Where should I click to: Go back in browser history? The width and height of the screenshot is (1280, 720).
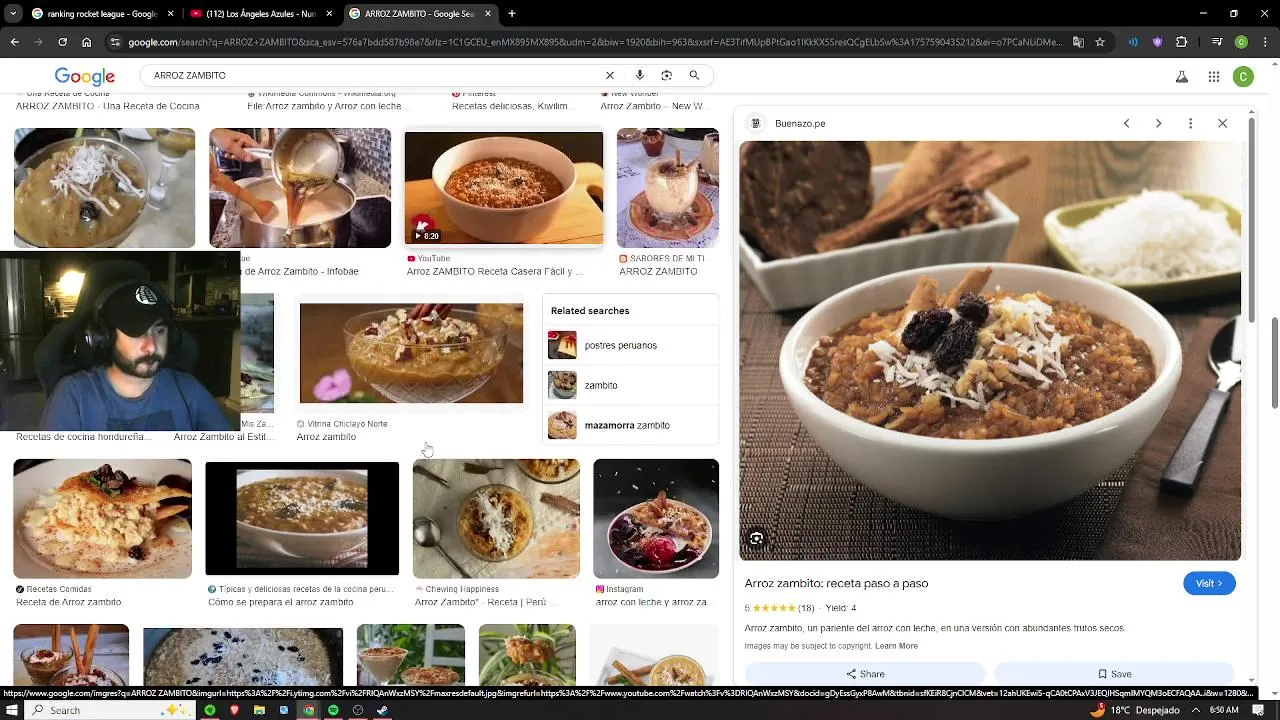(14, 42)
